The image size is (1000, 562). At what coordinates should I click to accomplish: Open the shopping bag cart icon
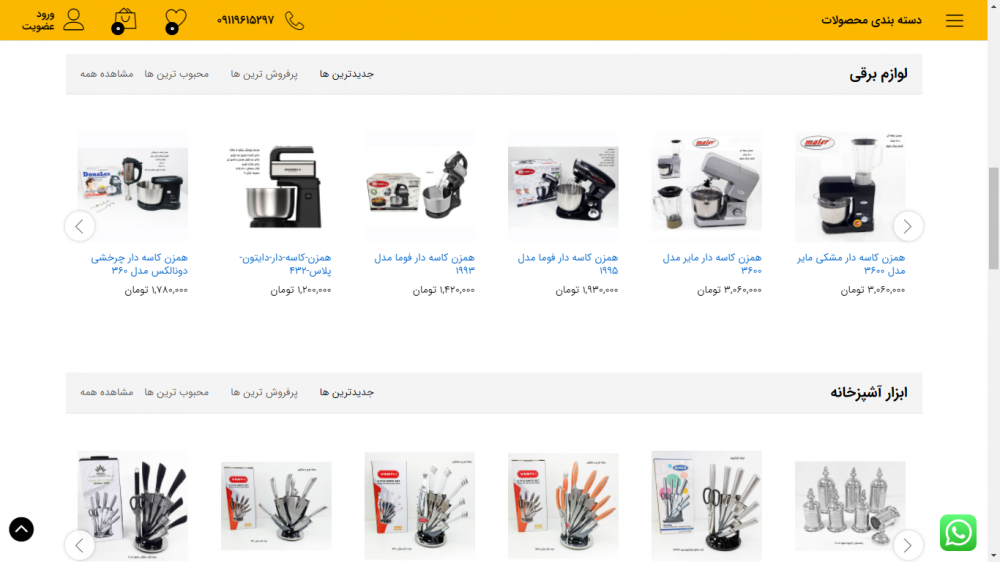pyautogui.click(x=124, y=20)
